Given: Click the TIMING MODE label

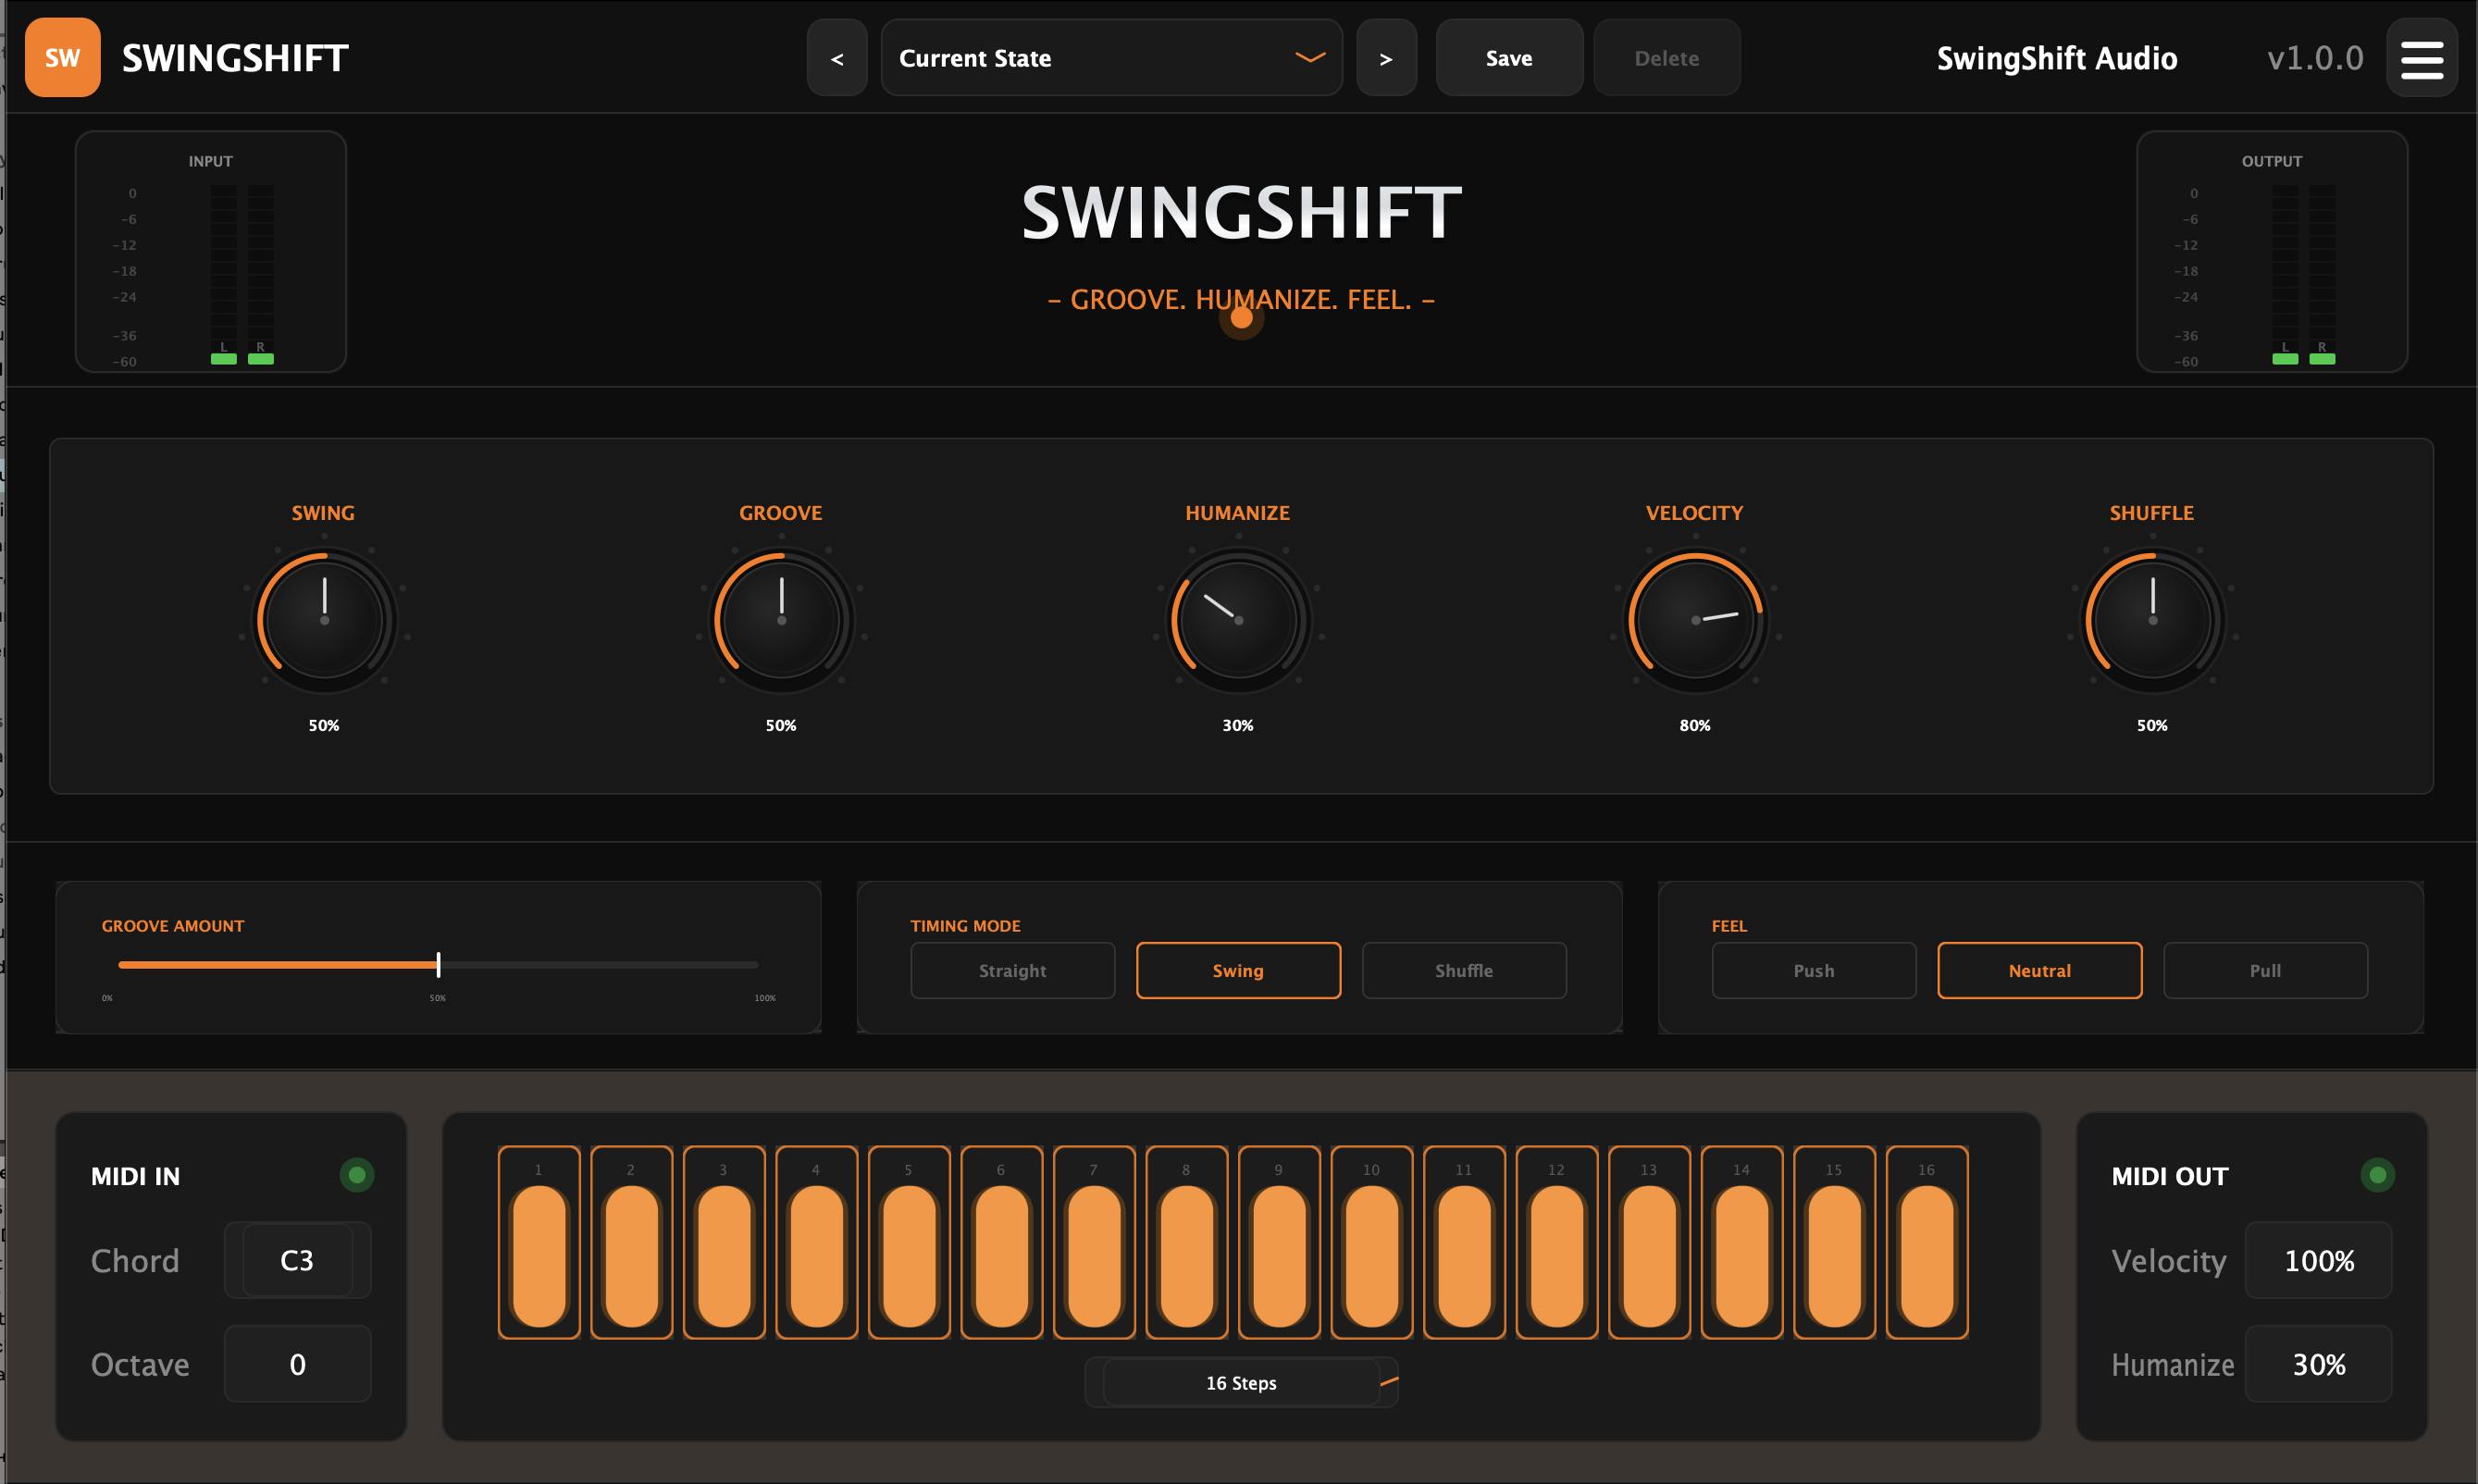Looking at the screenshot, I should [x=965, y=926].
